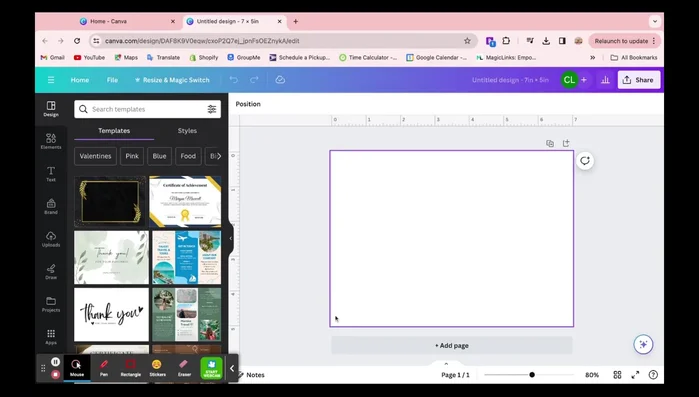Choose the script Thank you template
699x397 pixels.
pyautogui.click(x=111, y=315)
